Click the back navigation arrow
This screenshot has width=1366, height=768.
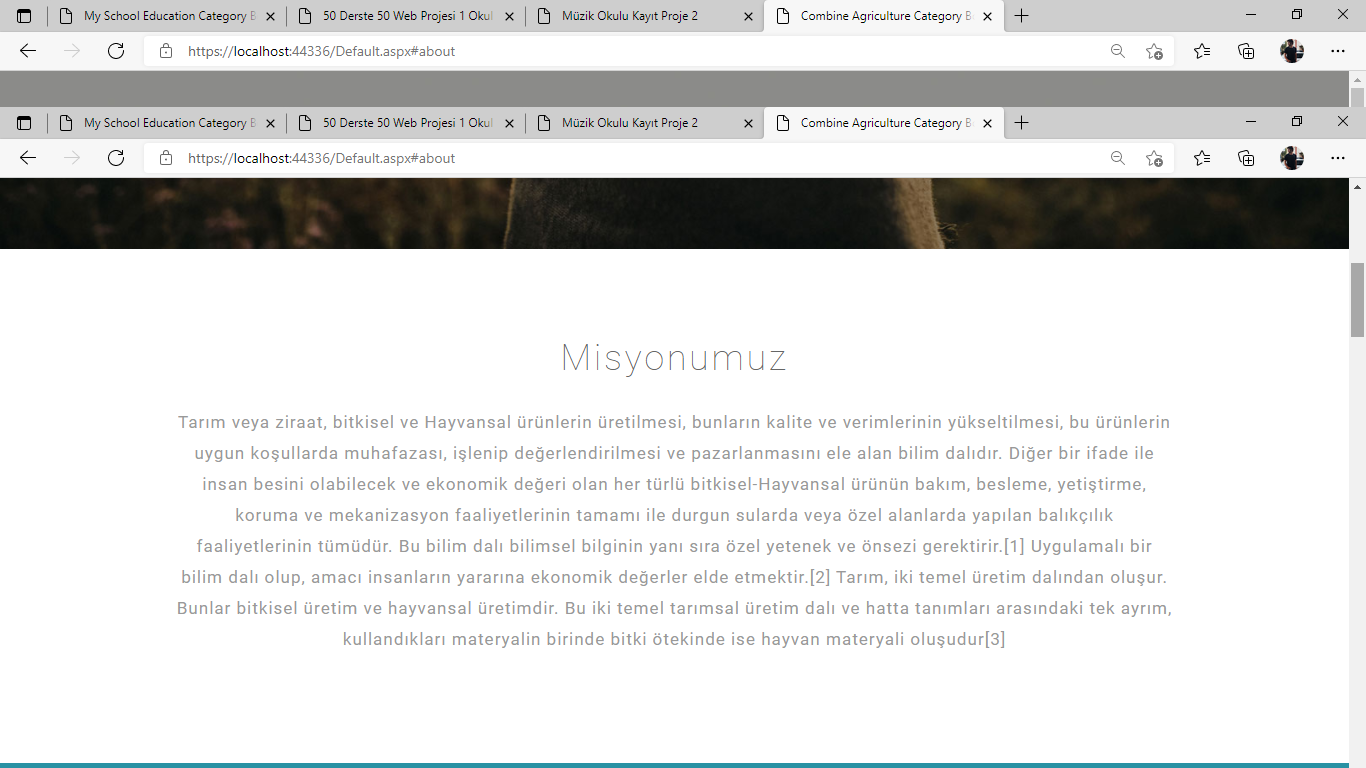click(27, 158)
